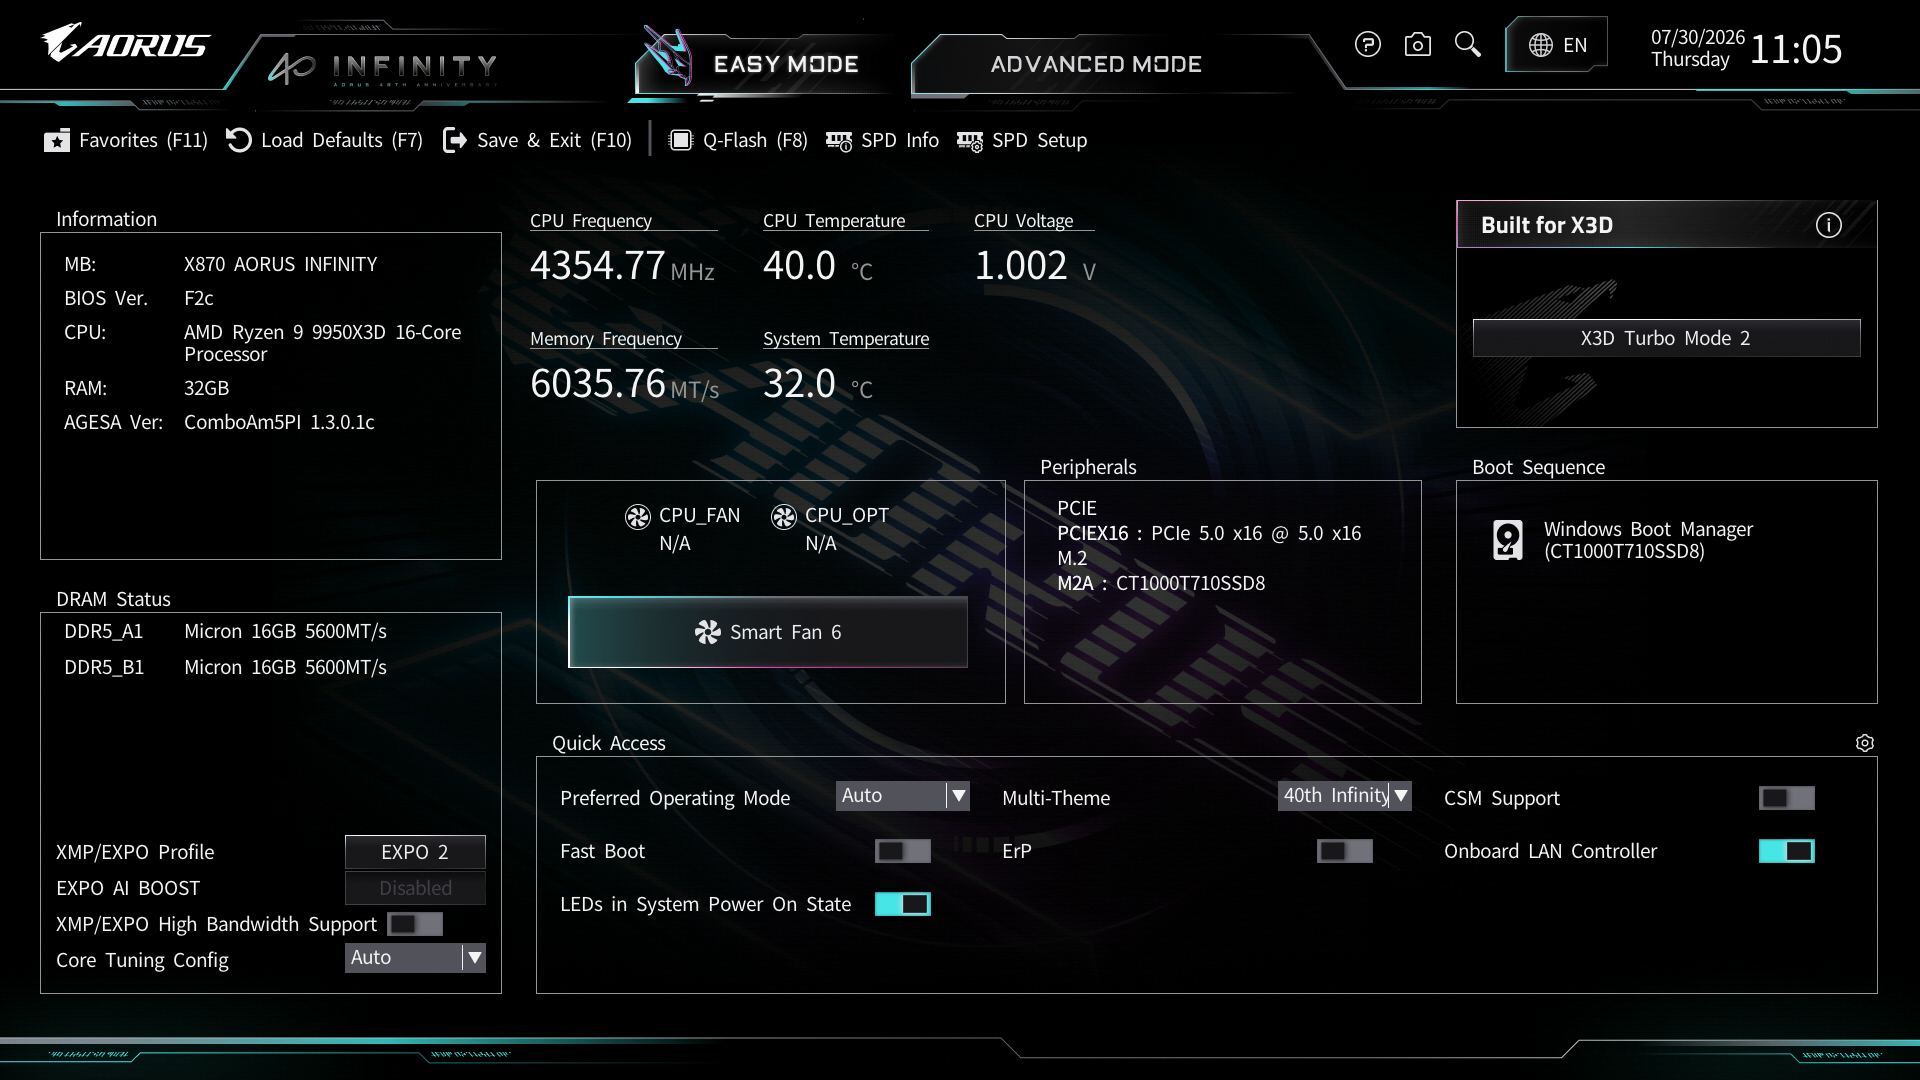Click the disabled EXPO AI BOOST button
Image resolution: width=1920 pixels, height=1080 pixels.
[415, 888]
